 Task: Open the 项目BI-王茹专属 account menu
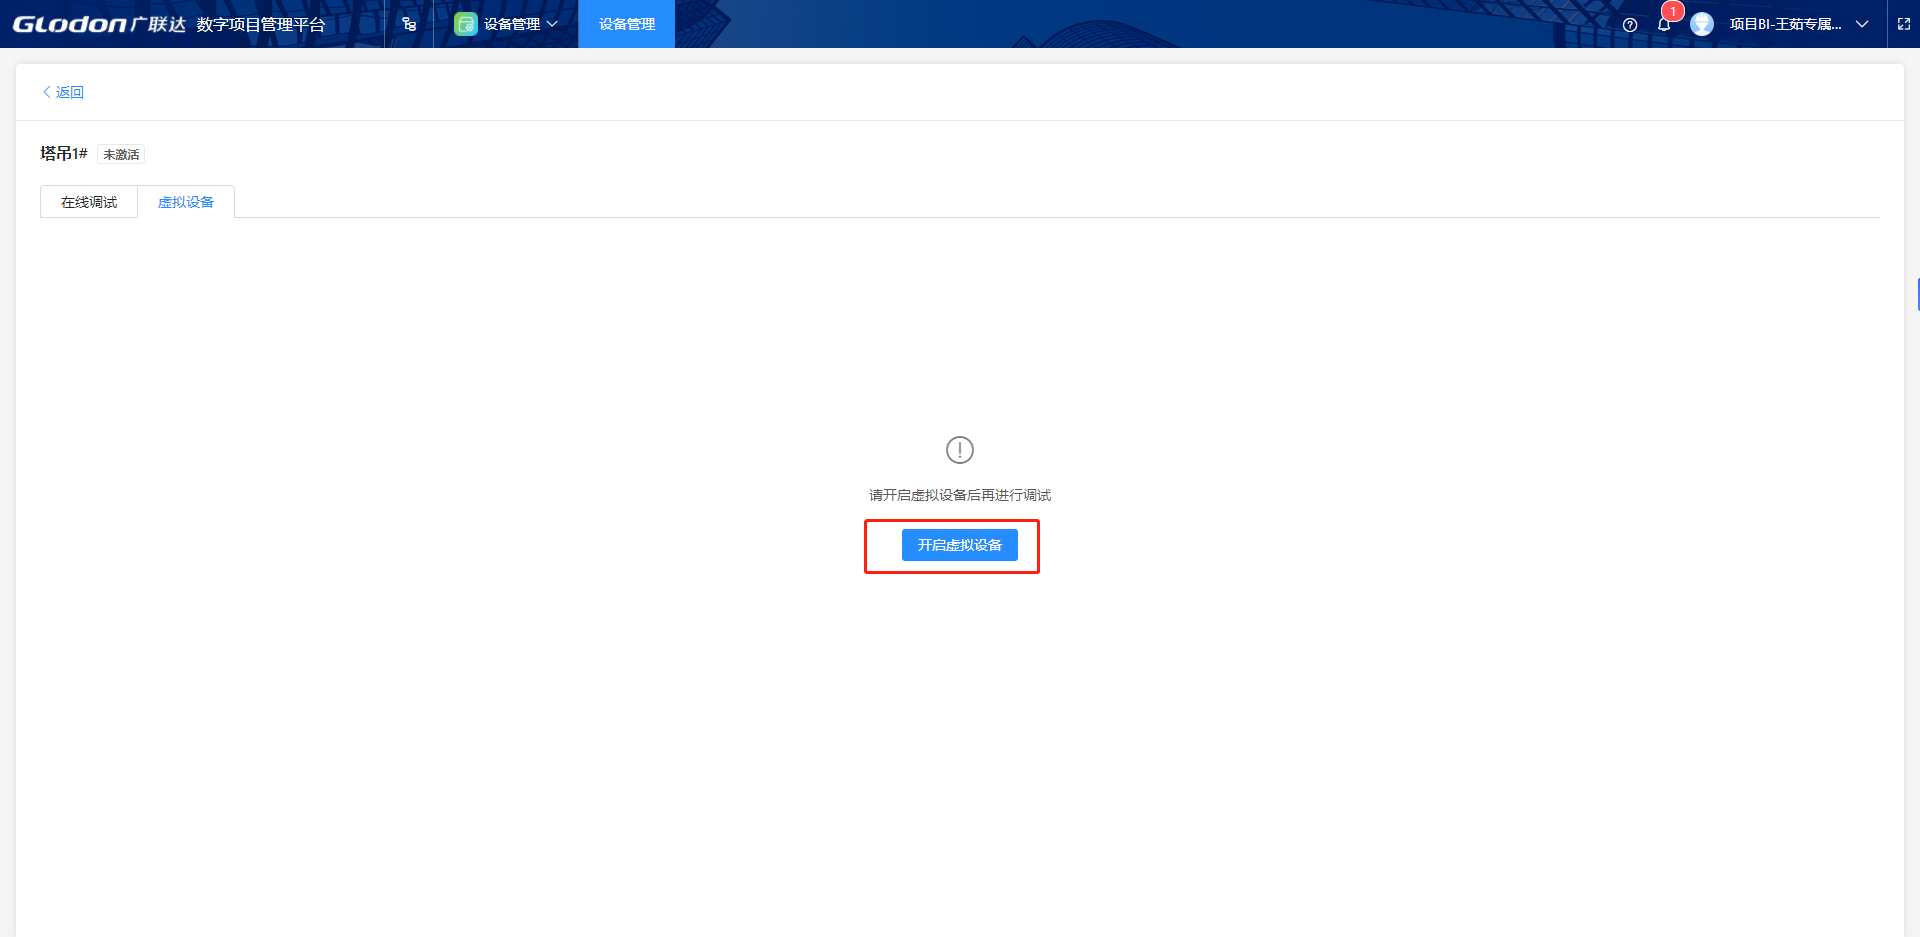(x=1785, y=24)
